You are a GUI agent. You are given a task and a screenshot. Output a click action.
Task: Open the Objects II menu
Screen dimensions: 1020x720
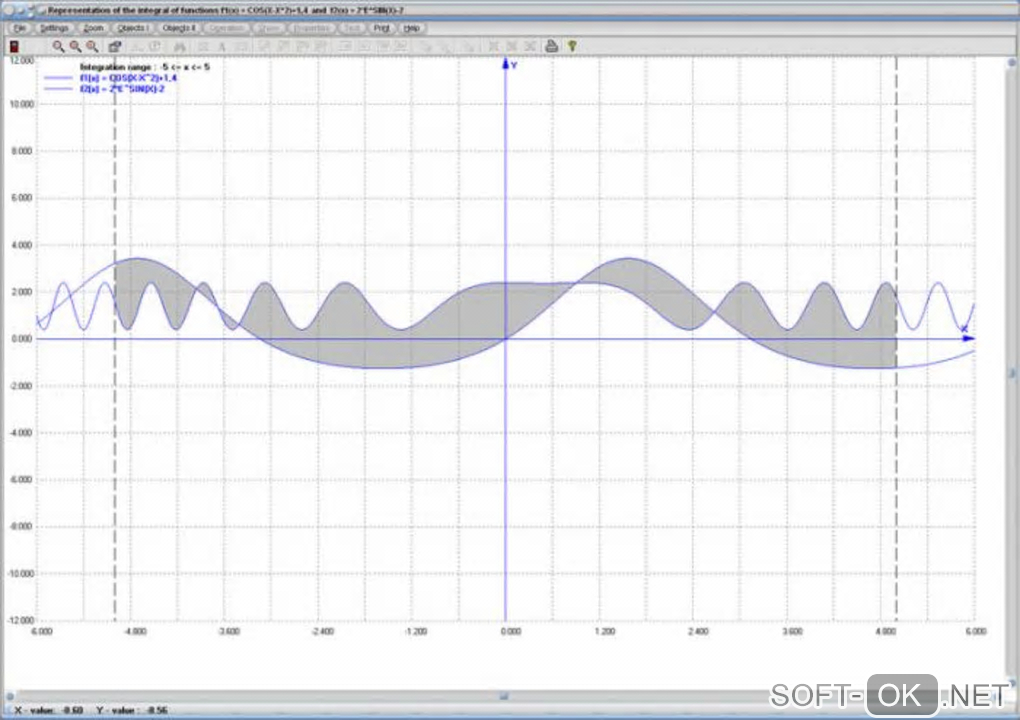[x=178, y=29]
